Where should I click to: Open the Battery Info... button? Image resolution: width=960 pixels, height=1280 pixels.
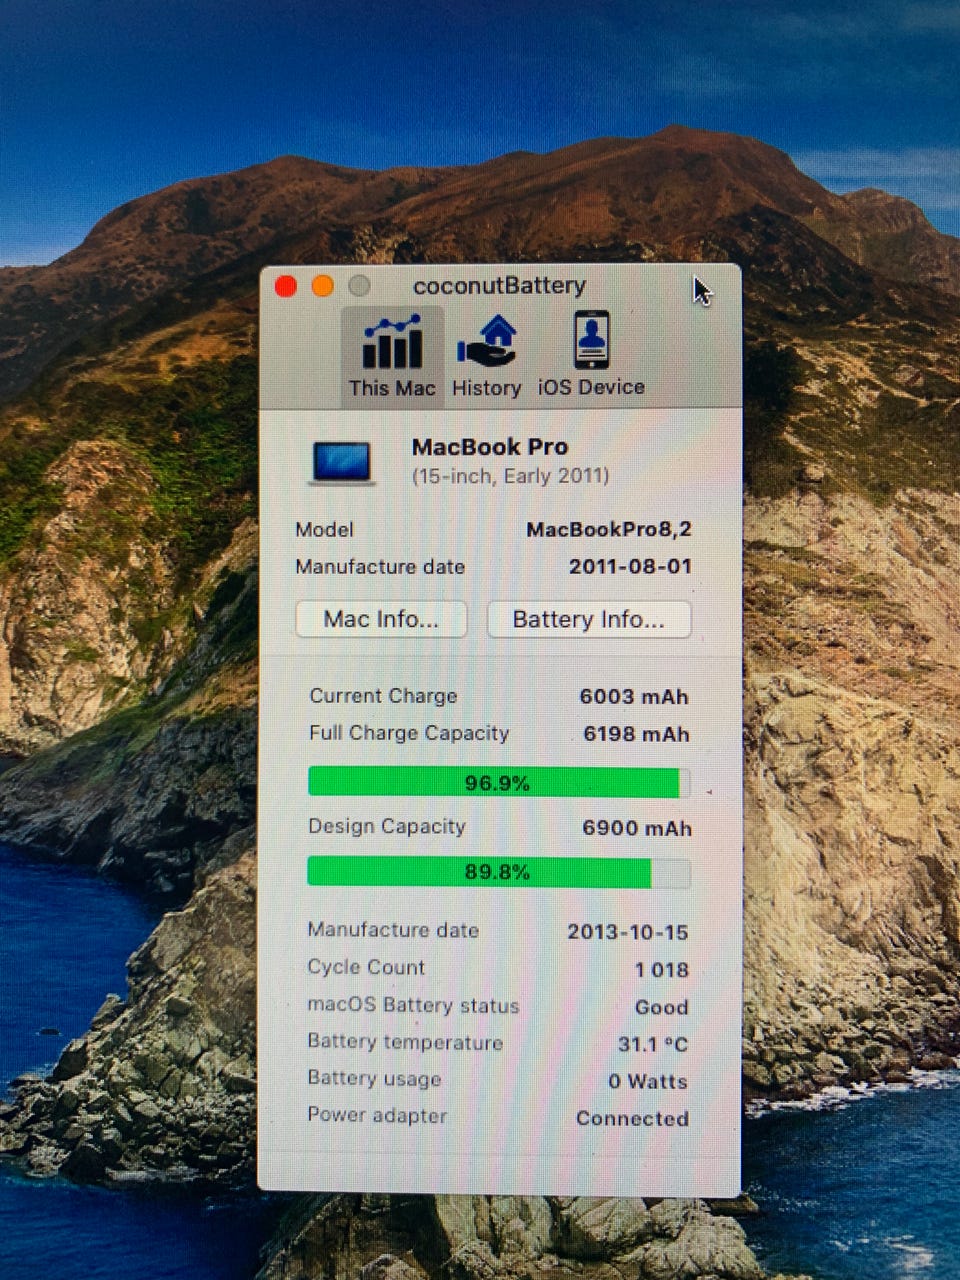tap(589, 619)
